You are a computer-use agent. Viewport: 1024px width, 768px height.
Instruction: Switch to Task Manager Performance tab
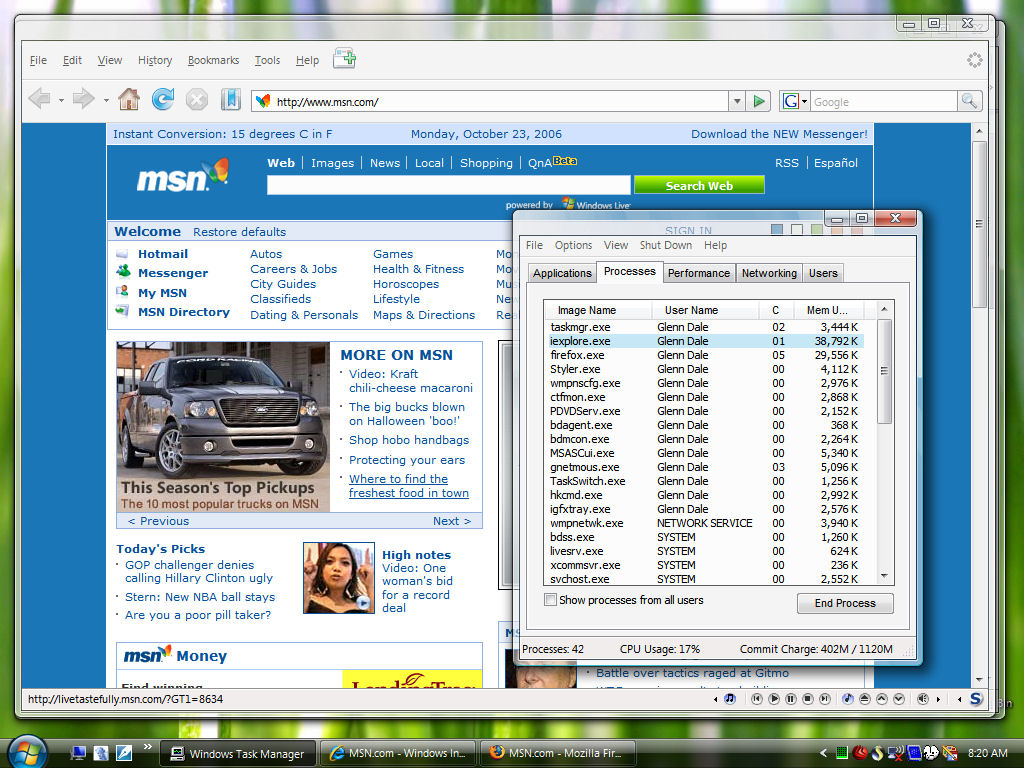[x=699, y=273]
